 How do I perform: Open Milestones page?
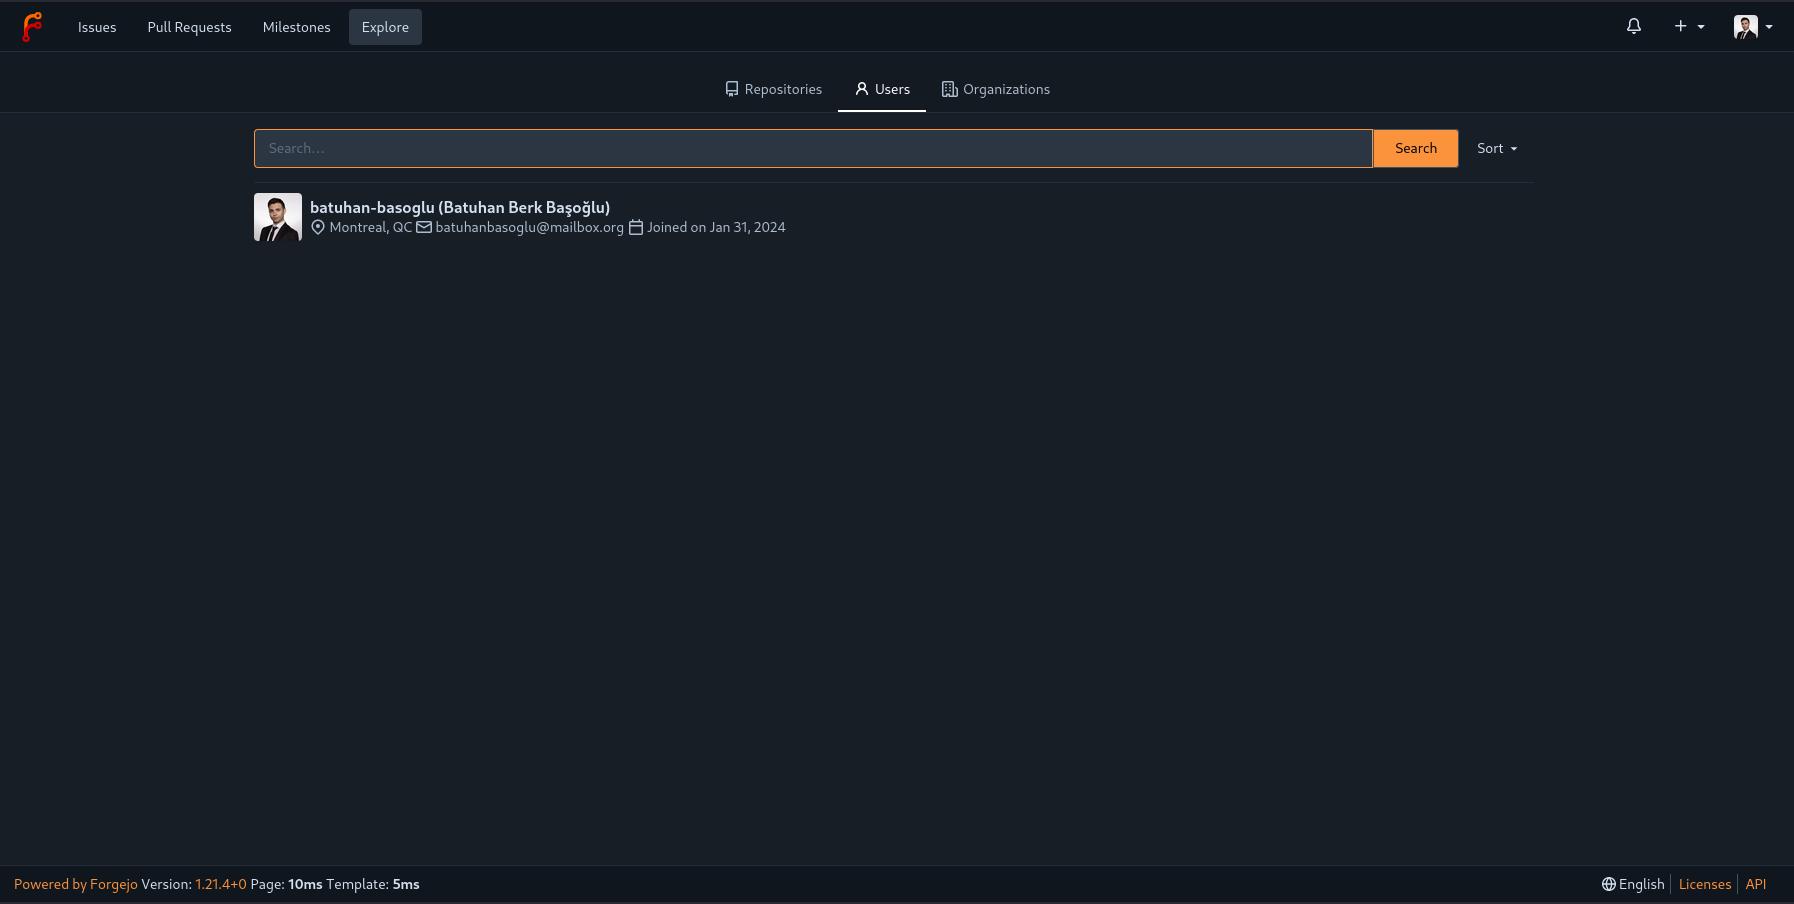296,27
